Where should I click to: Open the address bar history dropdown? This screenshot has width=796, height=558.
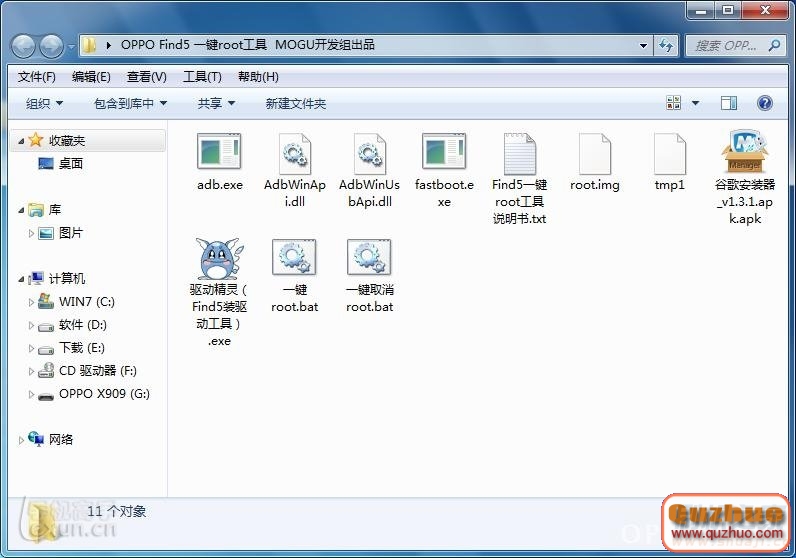pos(643,46)
